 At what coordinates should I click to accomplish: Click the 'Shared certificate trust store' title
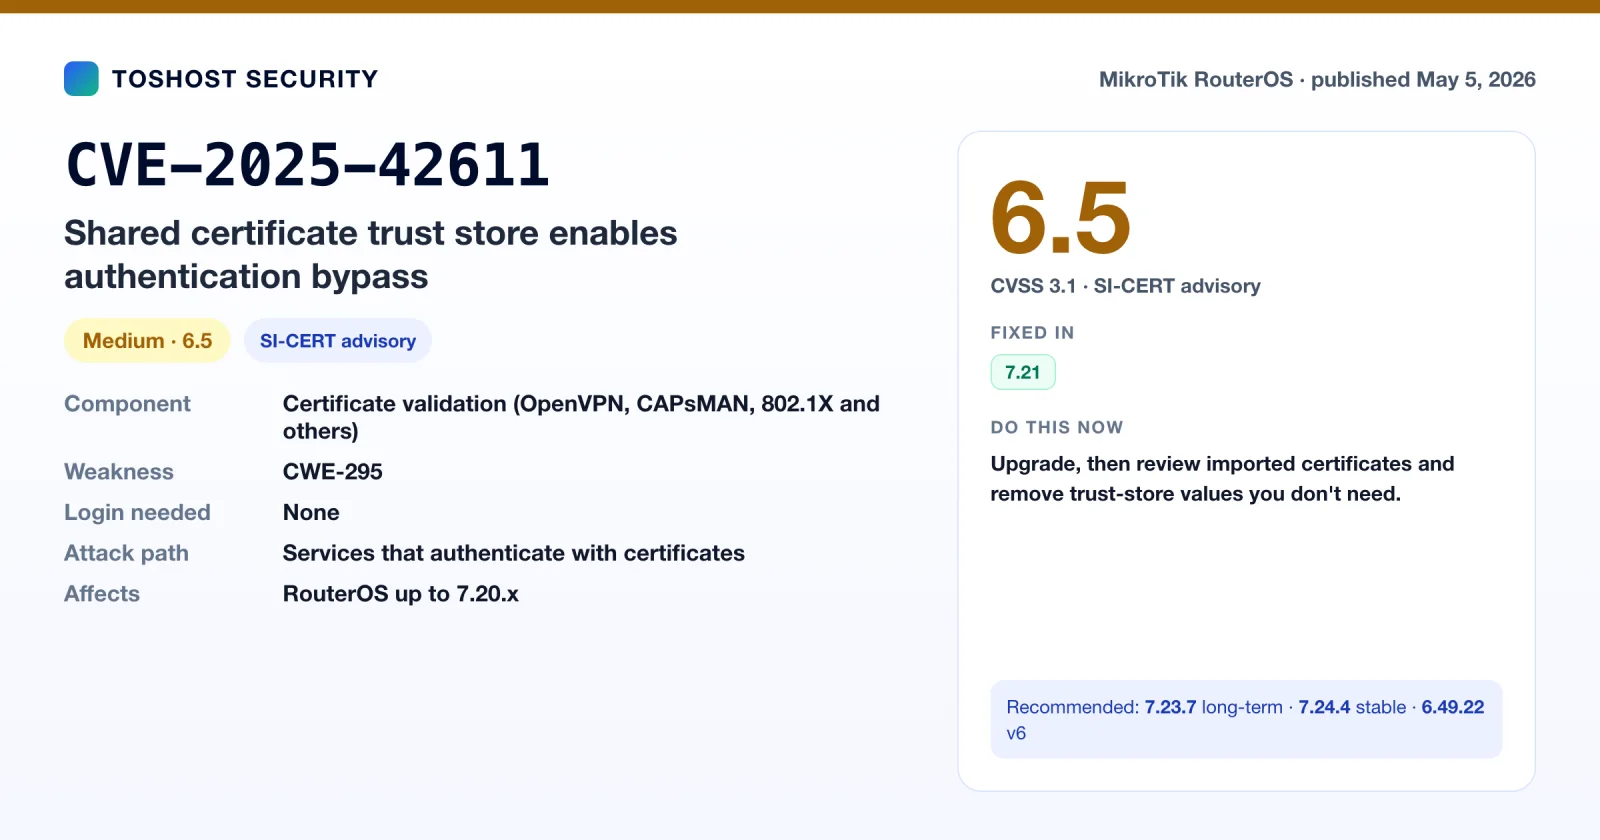(371, 254)
